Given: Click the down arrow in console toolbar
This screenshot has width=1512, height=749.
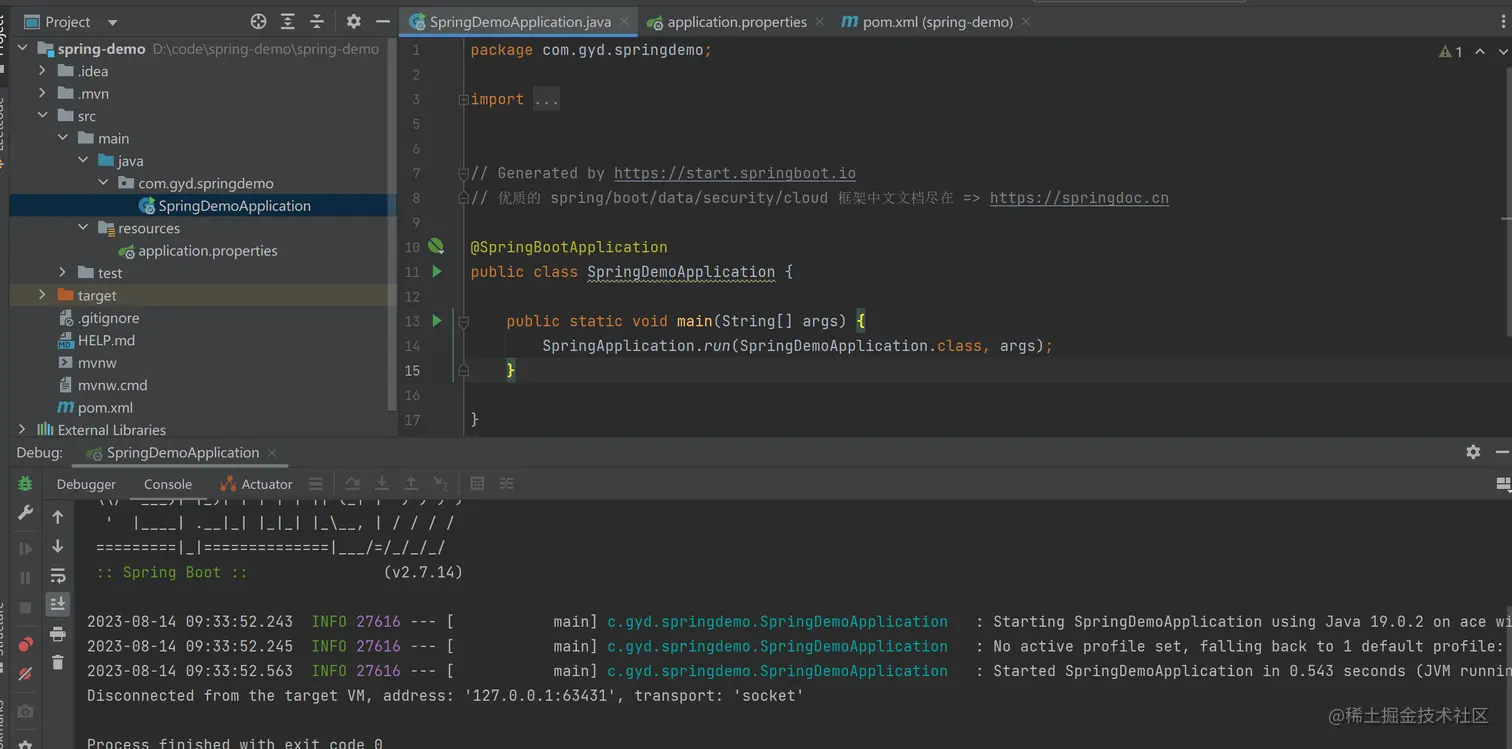Looking at the screenshot, I should (58, 546).
